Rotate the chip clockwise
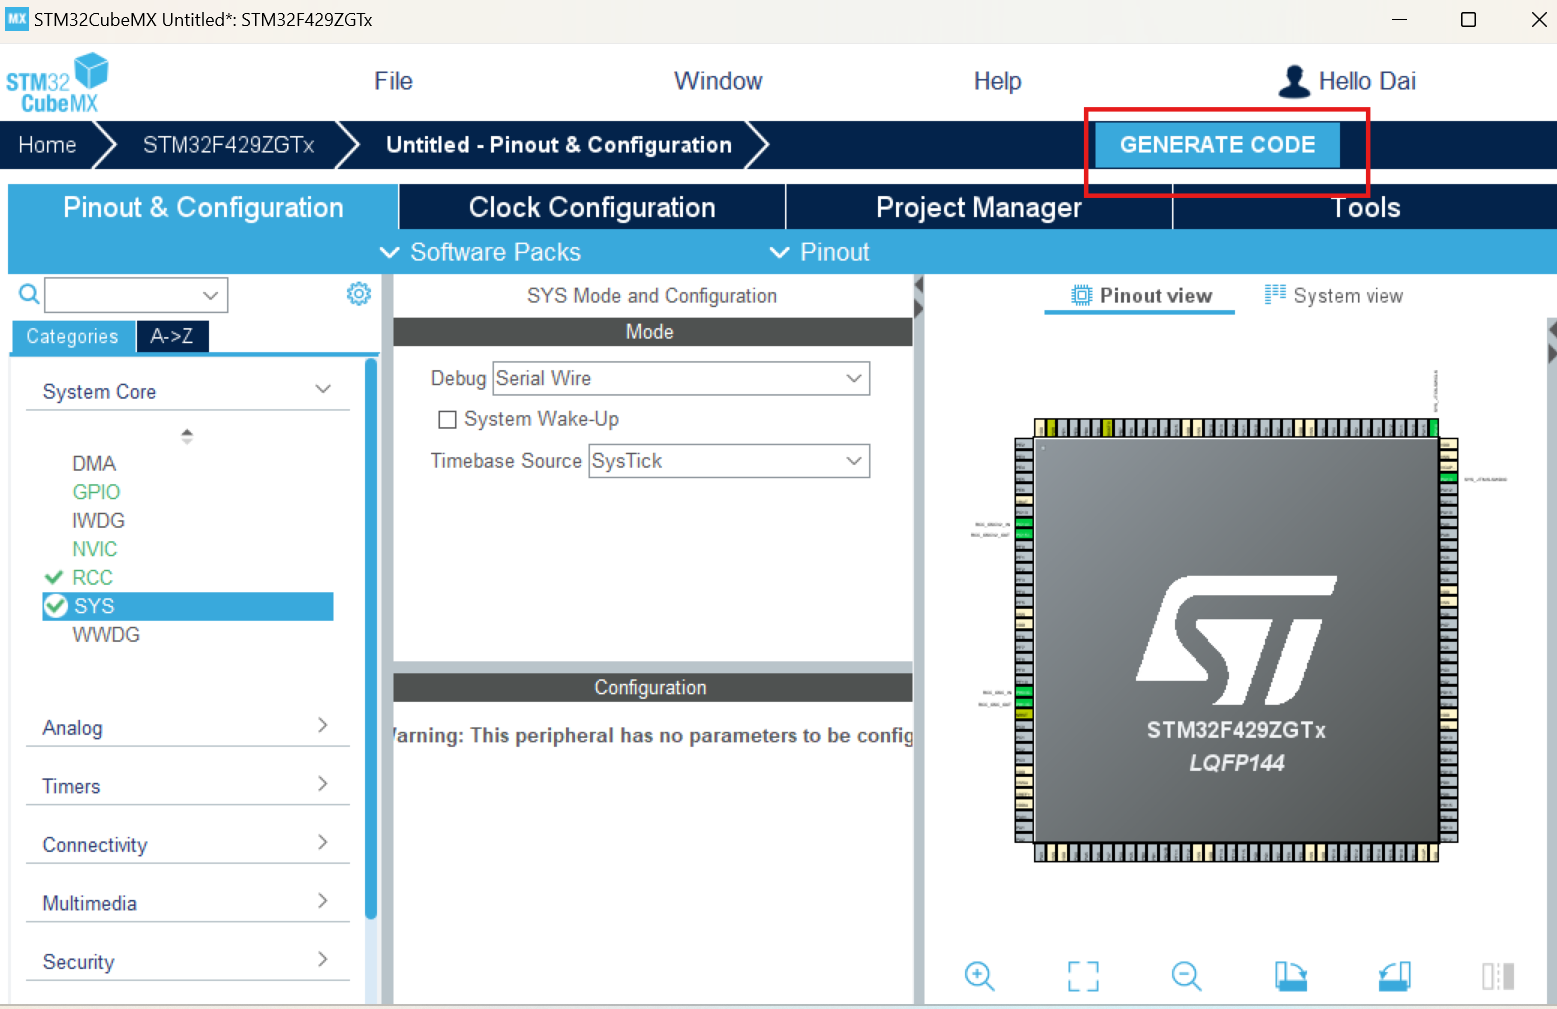Viewport: 1557px width, 1009px height. tap(1290, 976)
